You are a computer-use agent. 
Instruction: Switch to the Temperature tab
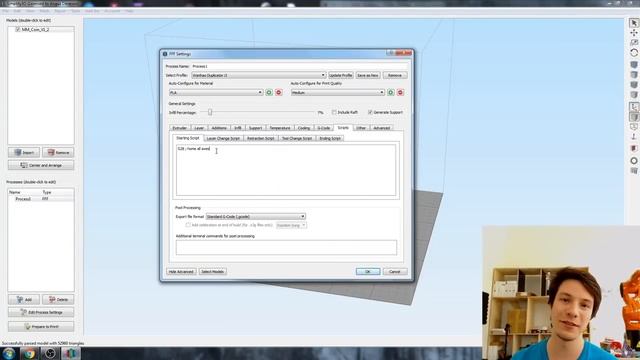[280, 128]
